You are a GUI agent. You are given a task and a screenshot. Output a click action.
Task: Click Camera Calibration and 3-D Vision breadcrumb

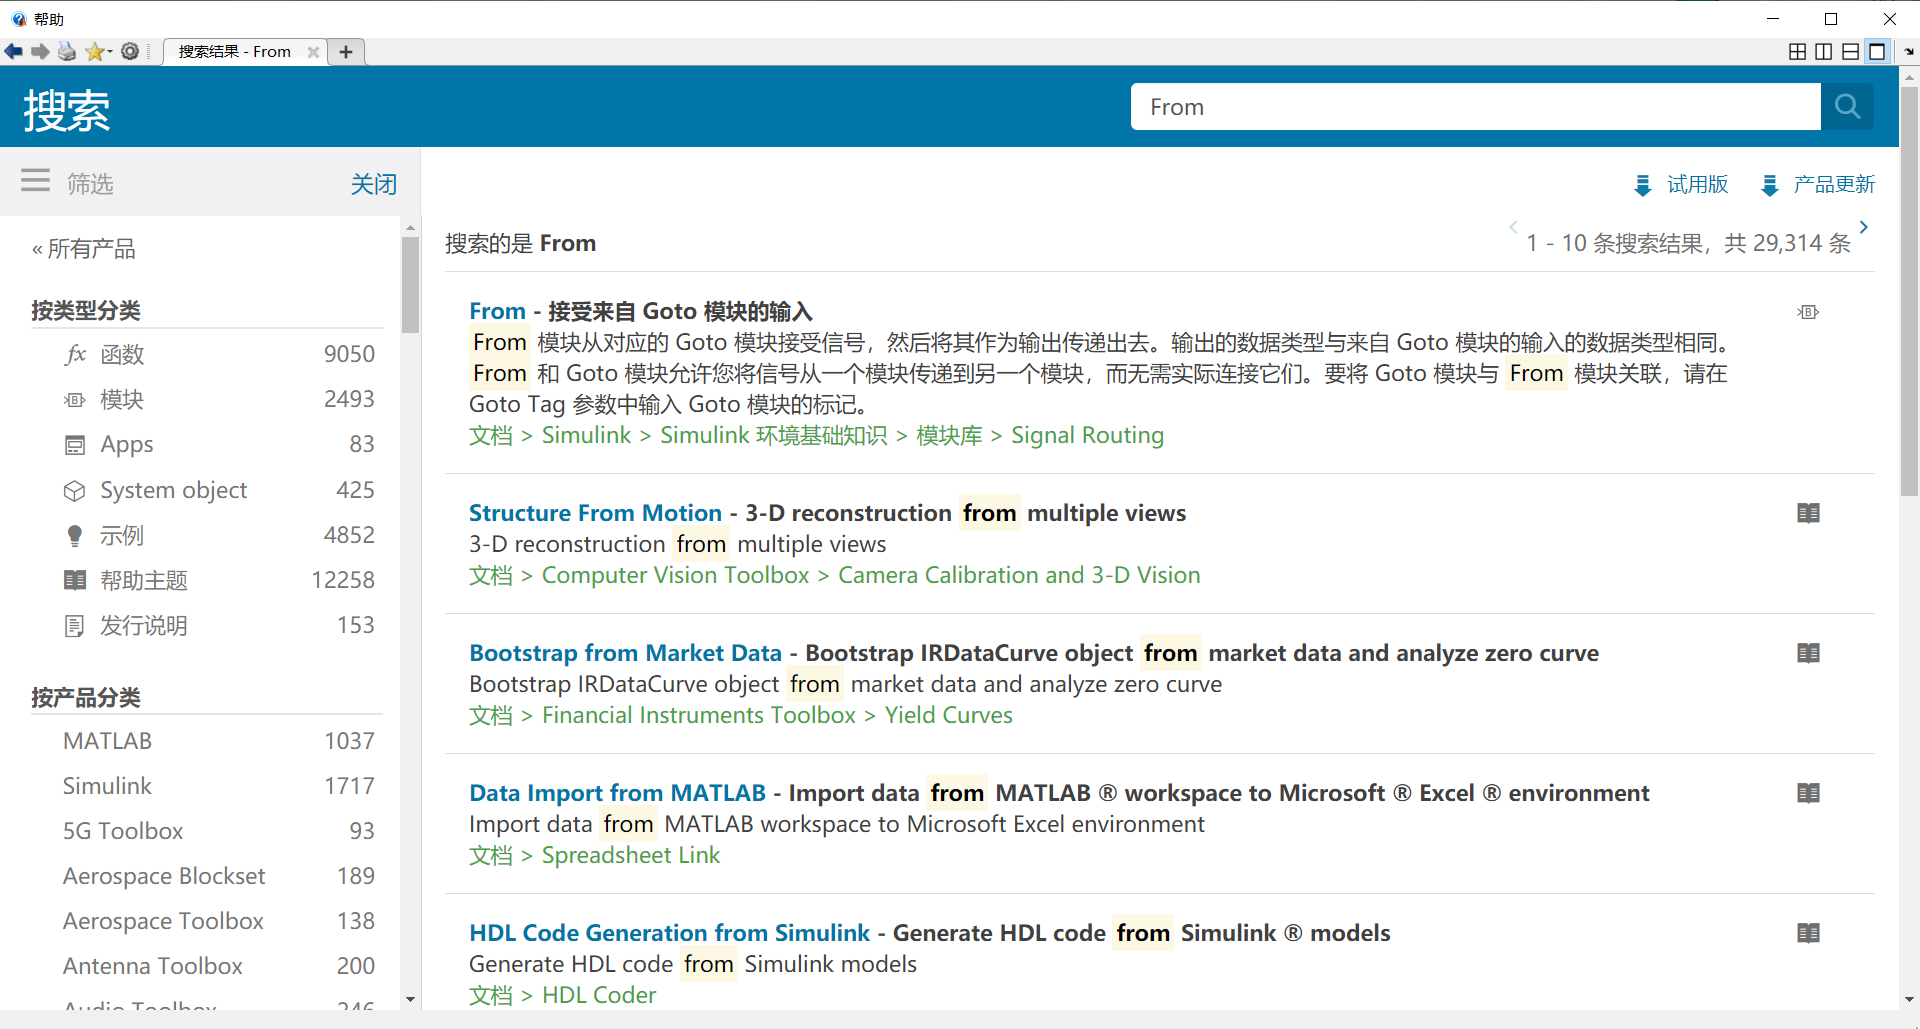[1019, 575]
